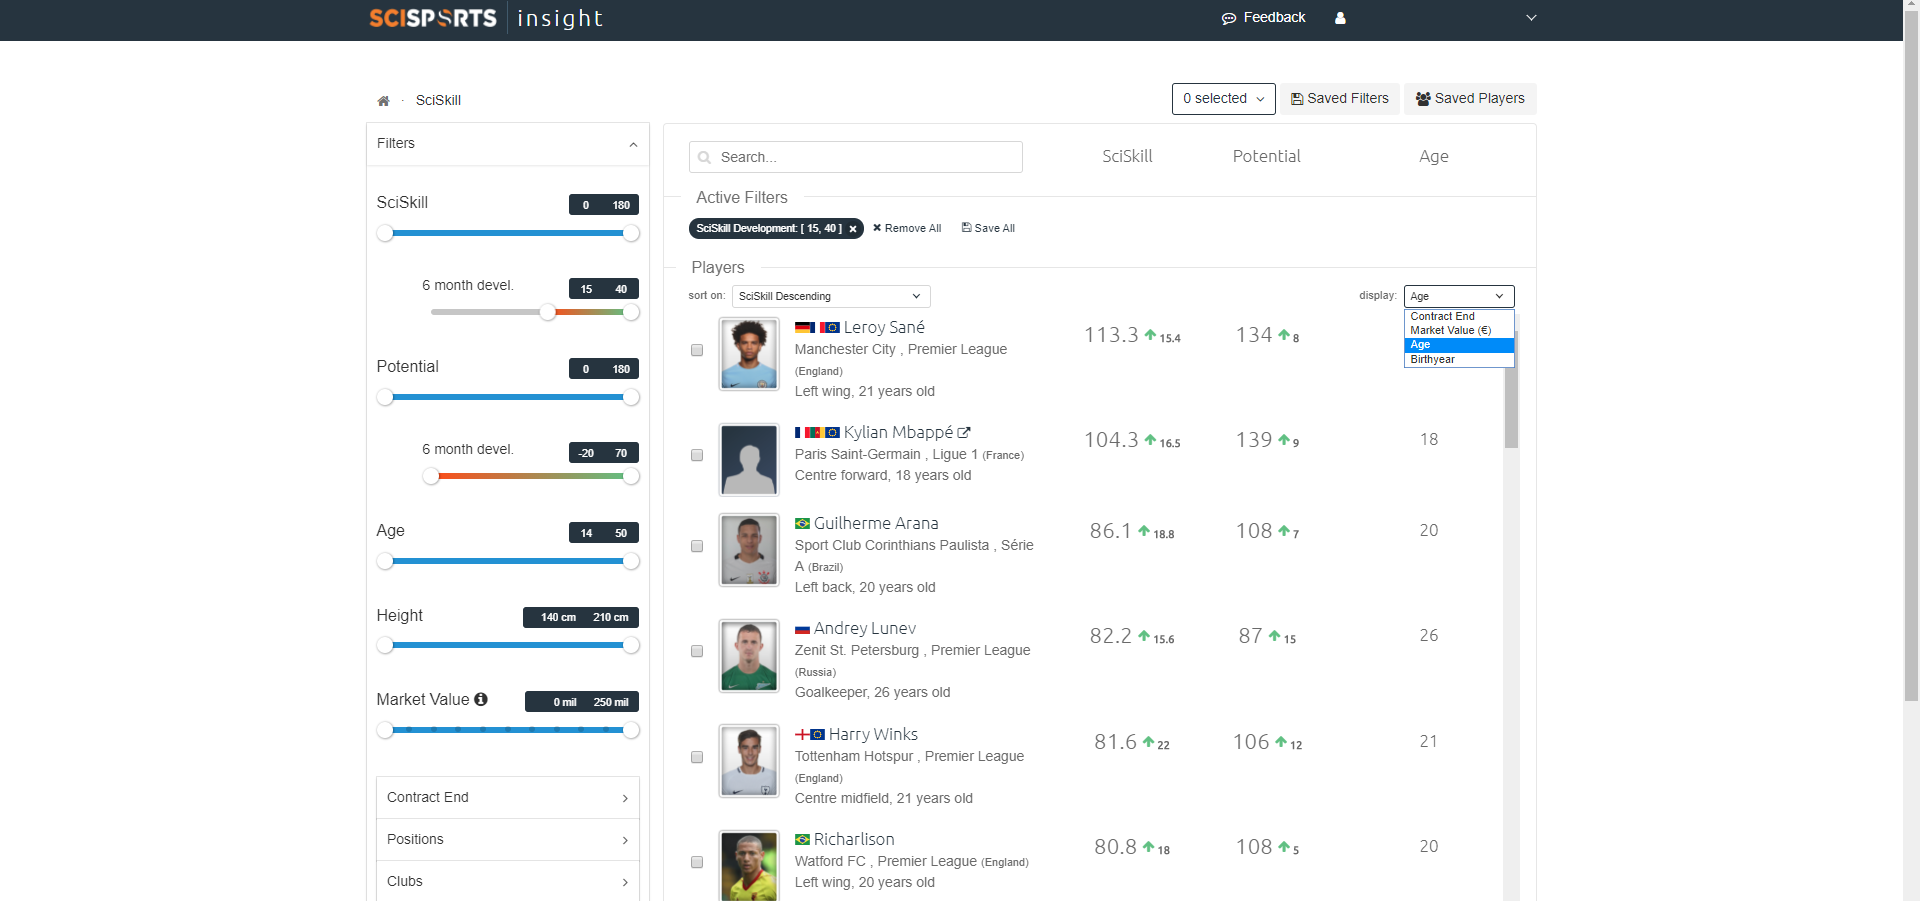
Task: Open Harry Winks's player photo
Action: 749,761
